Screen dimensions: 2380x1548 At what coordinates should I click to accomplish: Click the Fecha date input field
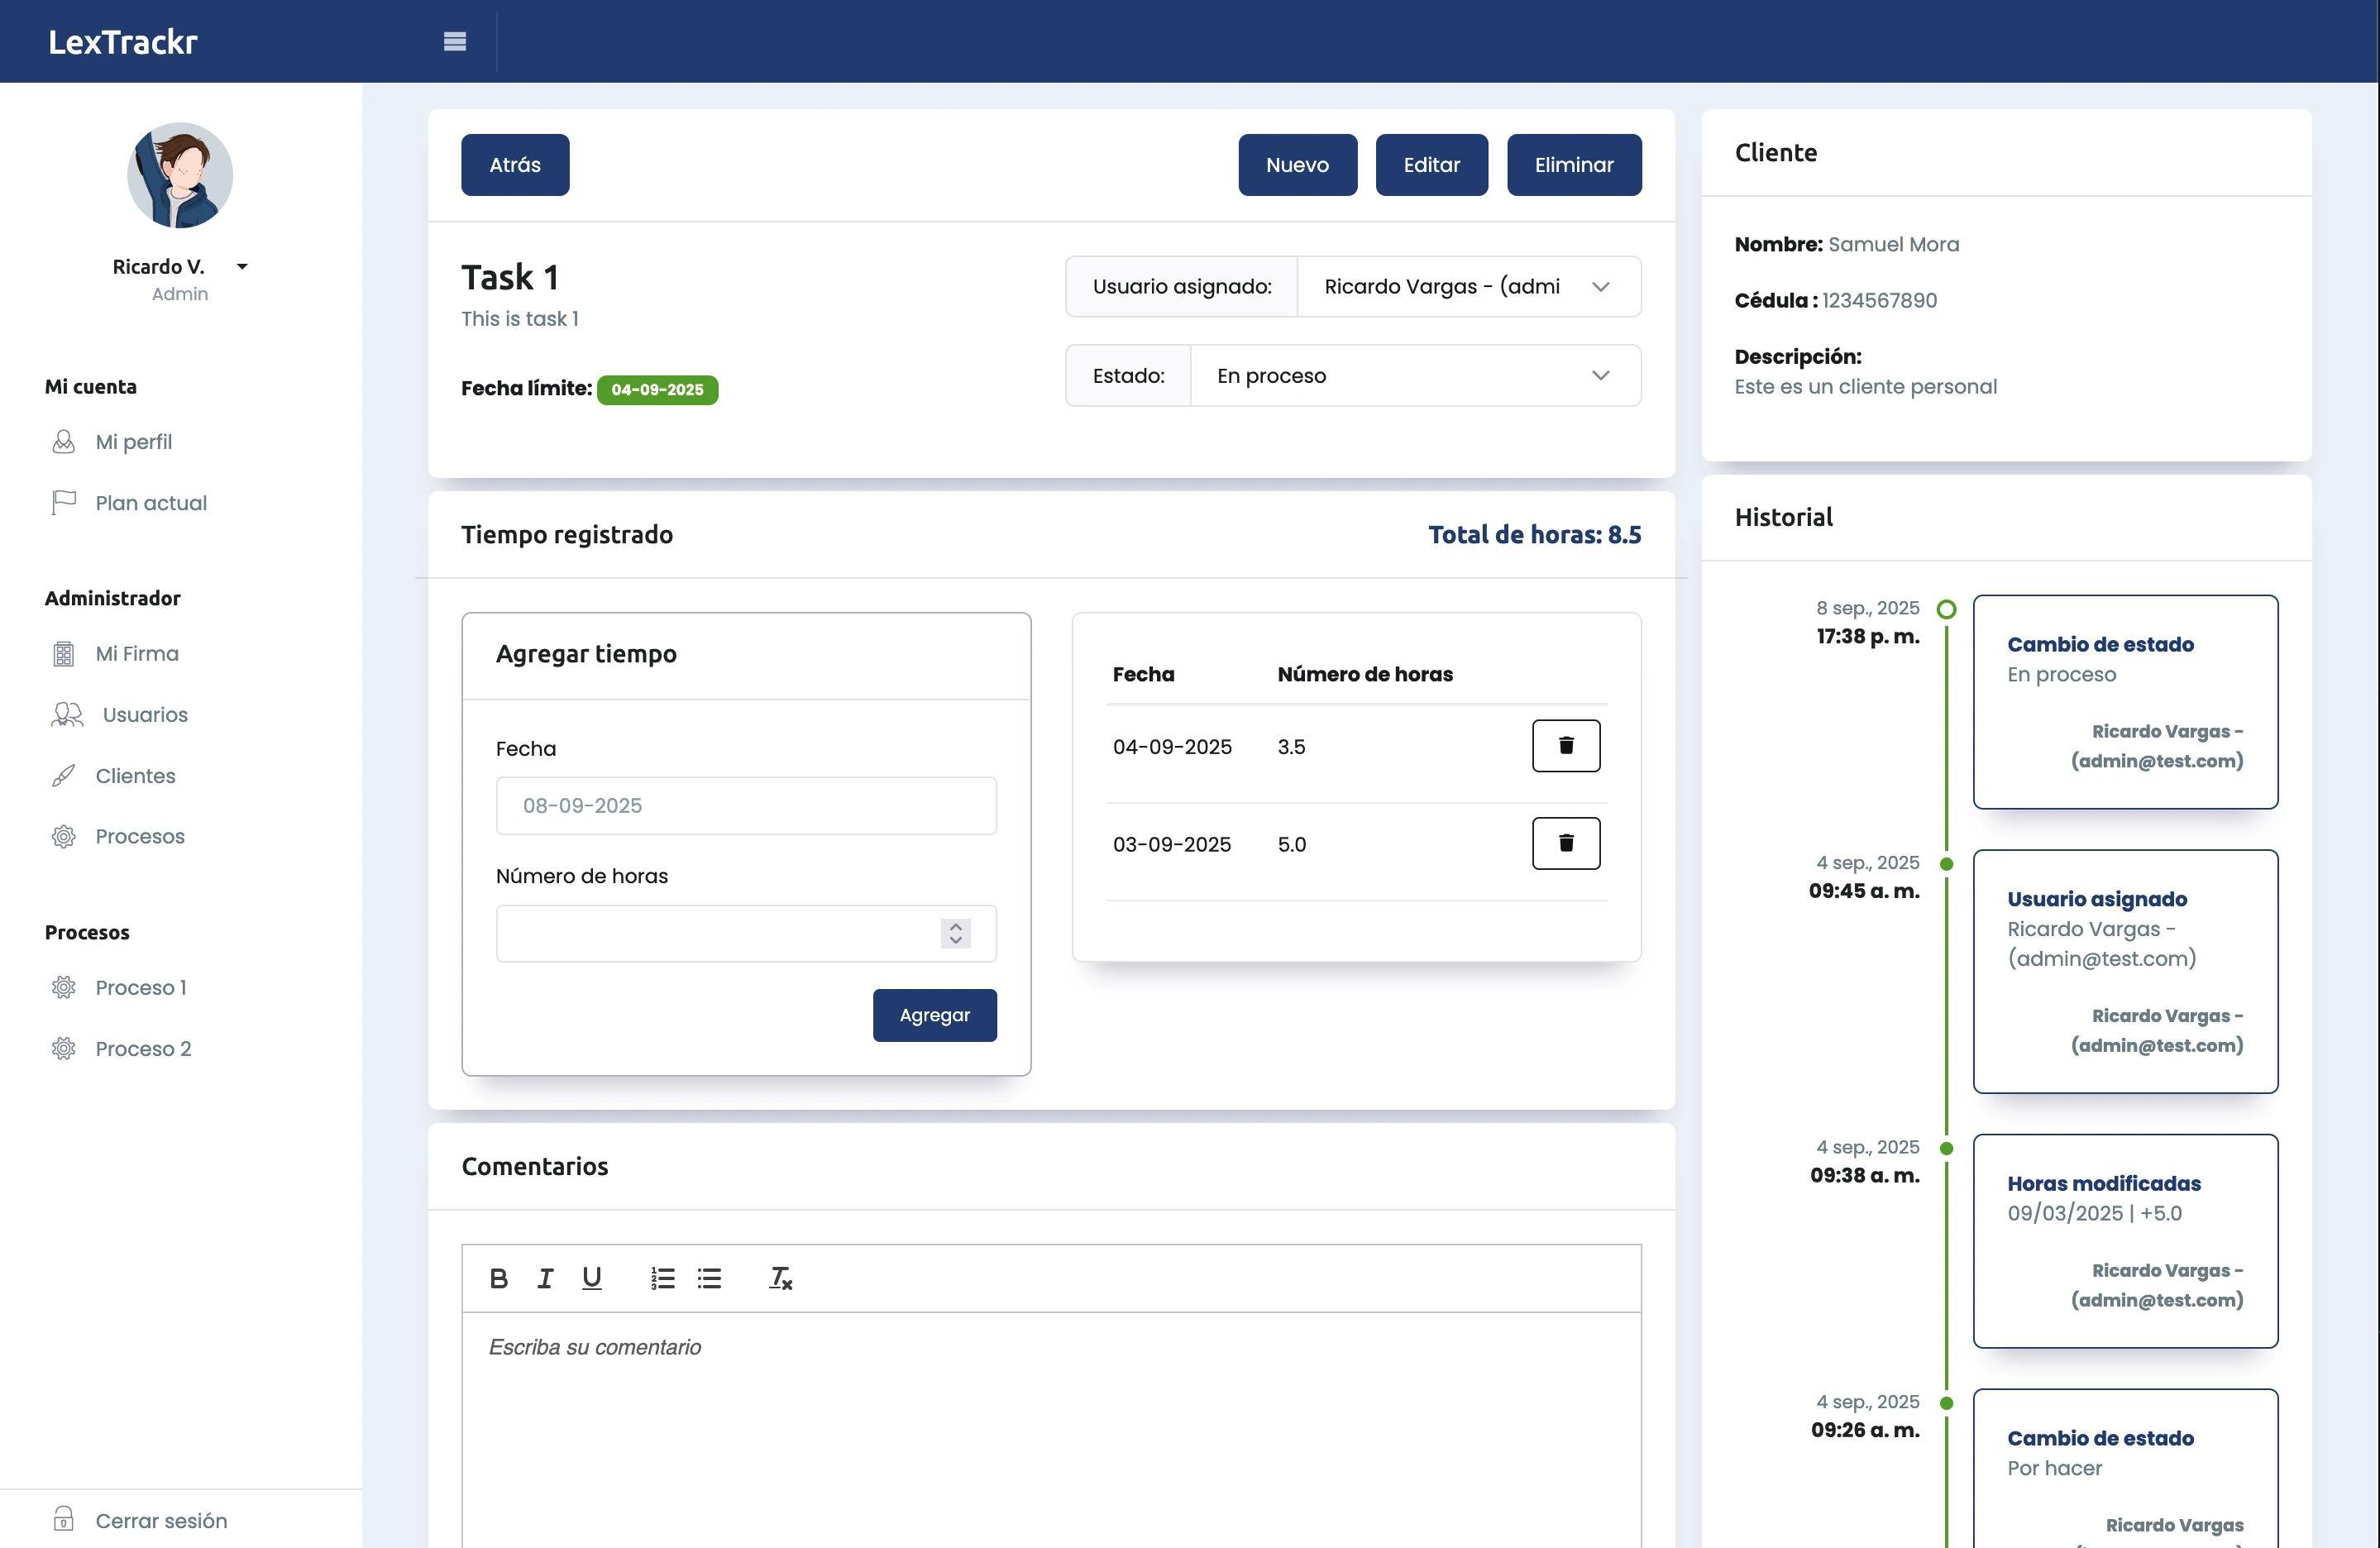(746, 806)
